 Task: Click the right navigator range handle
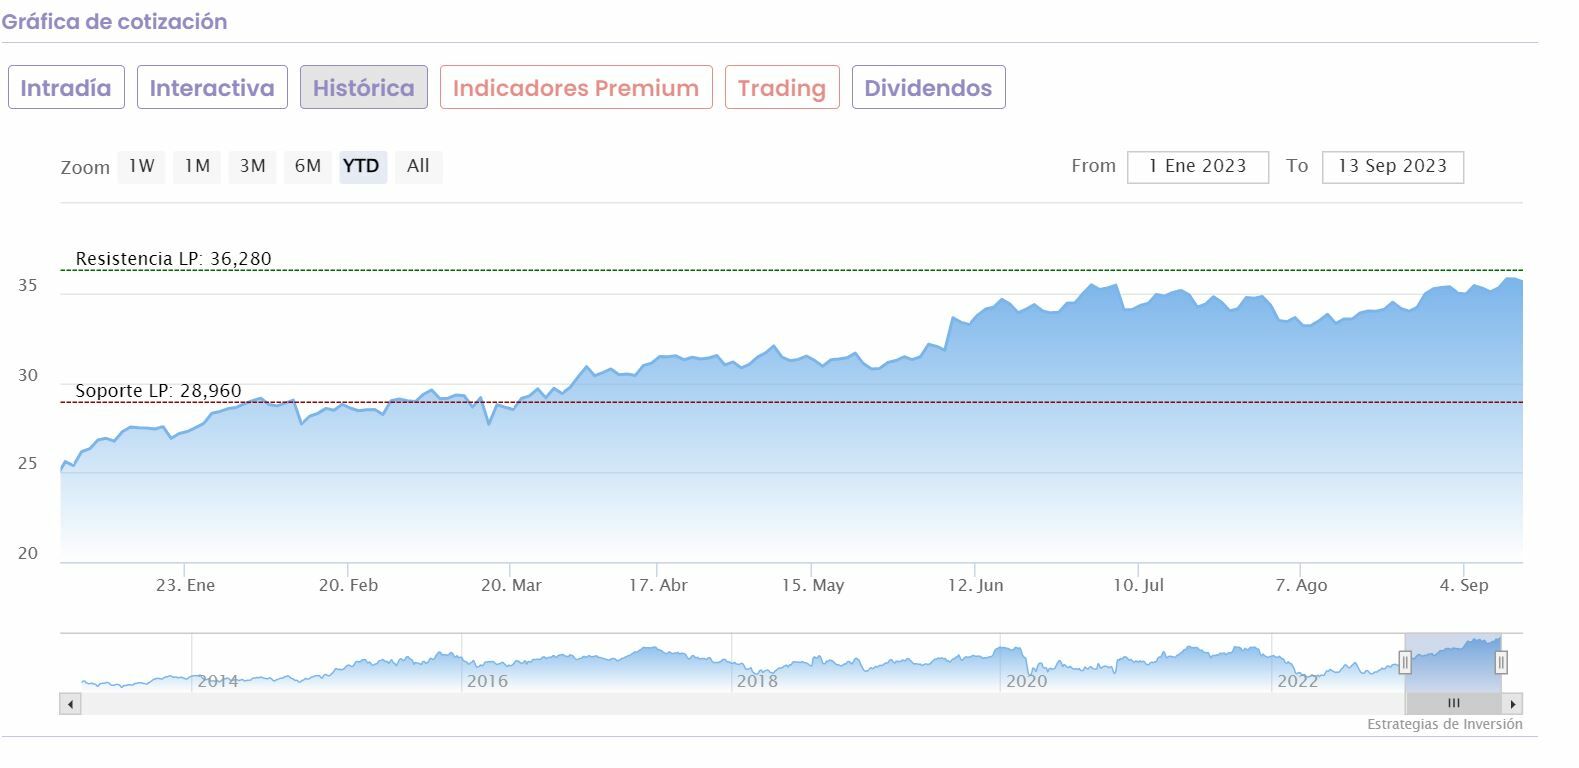tap(1501, 662)
